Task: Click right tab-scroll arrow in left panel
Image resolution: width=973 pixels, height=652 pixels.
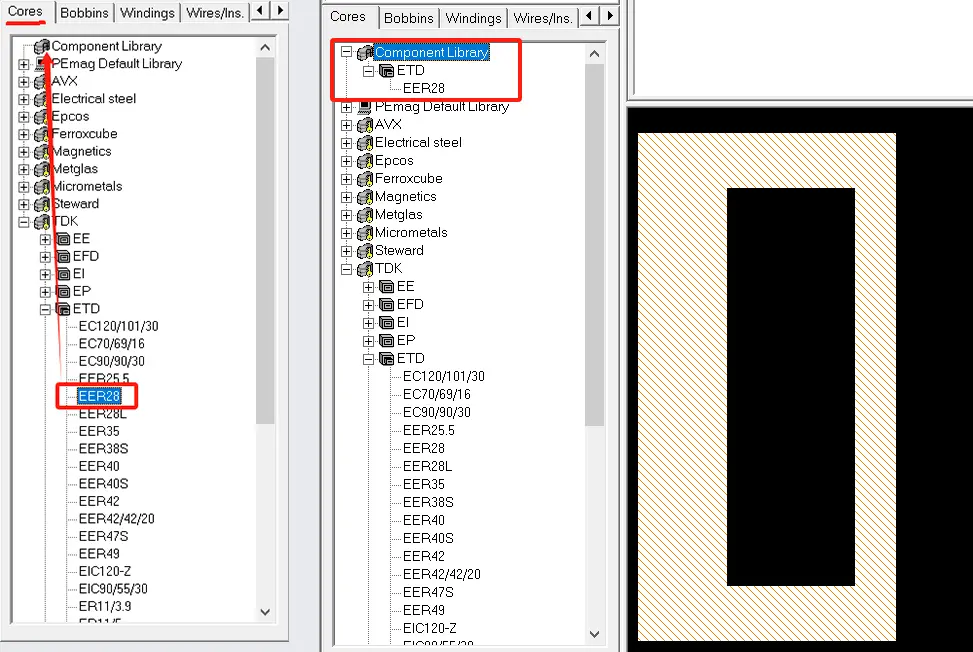Action: 280,11
